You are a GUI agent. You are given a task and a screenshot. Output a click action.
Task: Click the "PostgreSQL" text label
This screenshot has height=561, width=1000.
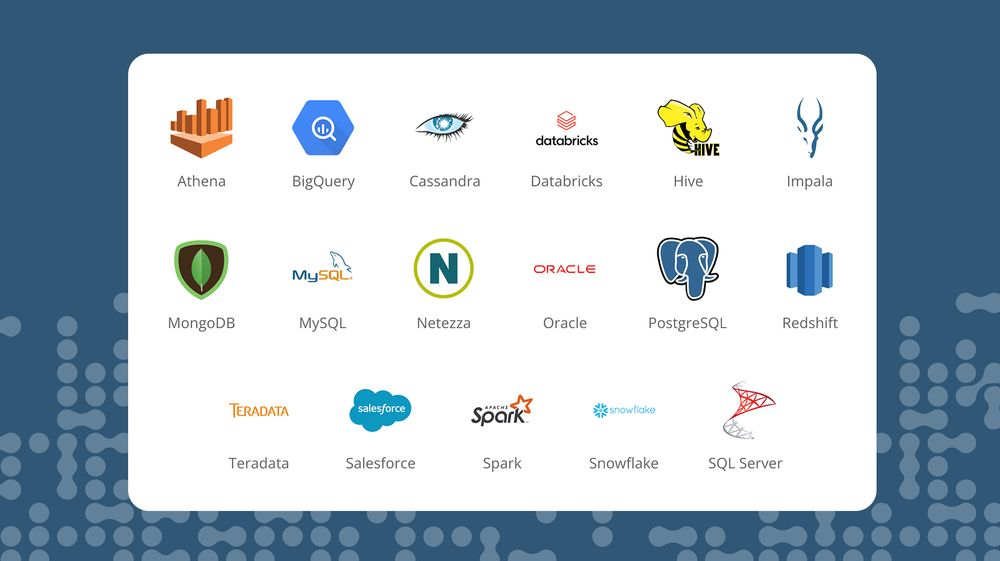click(688, 323)
